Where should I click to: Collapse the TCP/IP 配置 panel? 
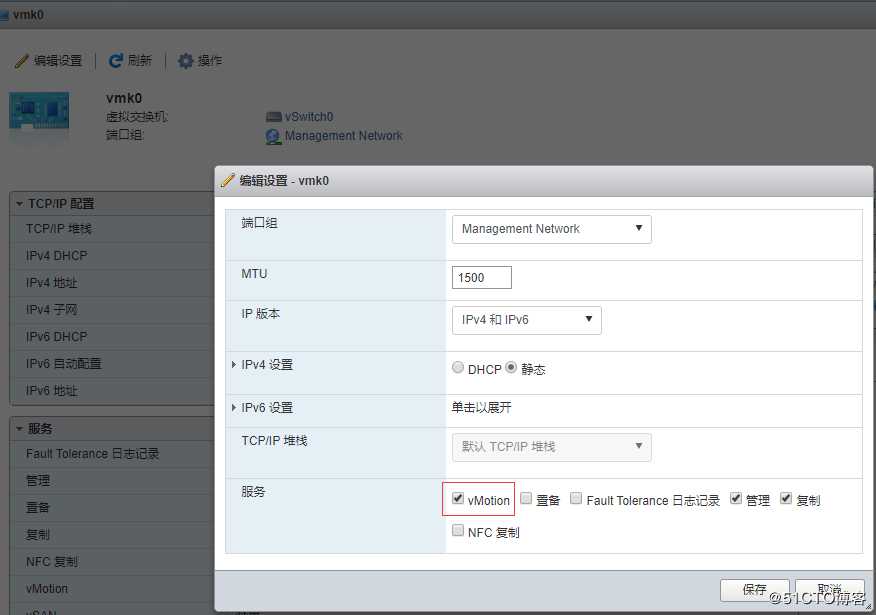click(x=20, y=204)
